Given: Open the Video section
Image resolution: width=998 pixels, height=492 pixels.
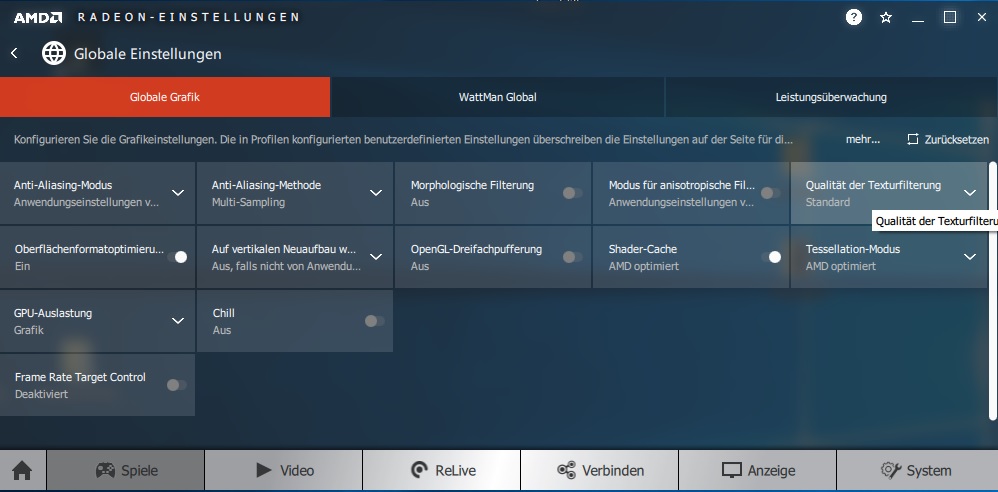Looking at the screenshot, I should (283, 471).
